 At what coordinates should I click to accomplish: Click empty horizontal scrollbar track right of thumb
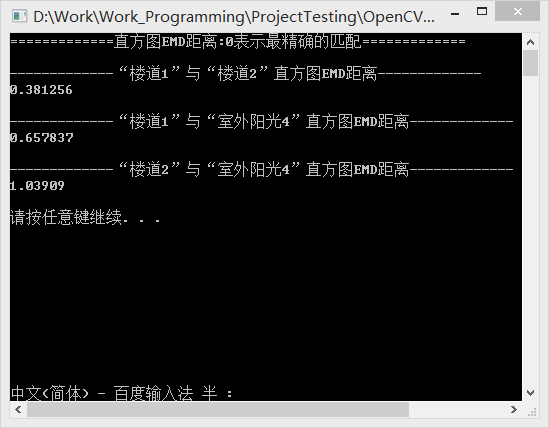[457, 409]
